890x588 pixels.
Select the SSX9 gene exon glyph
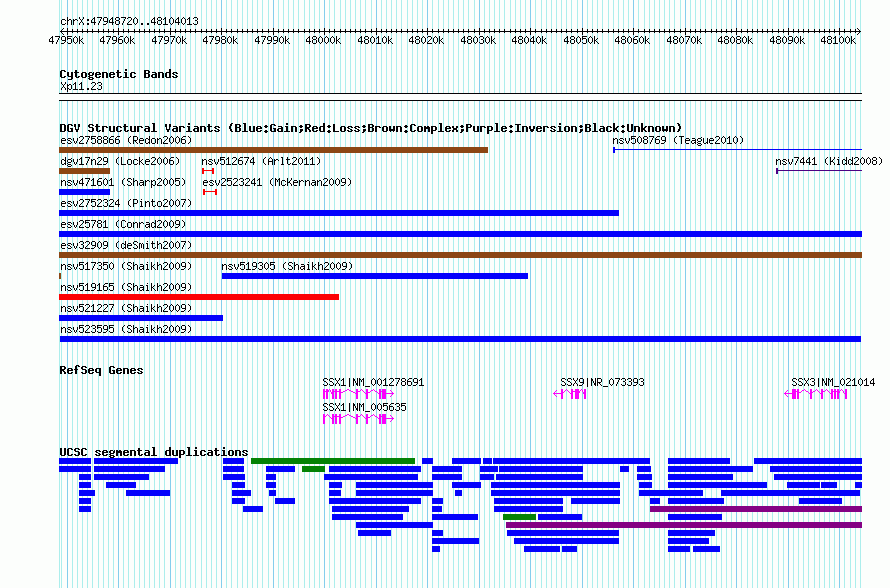570,394
